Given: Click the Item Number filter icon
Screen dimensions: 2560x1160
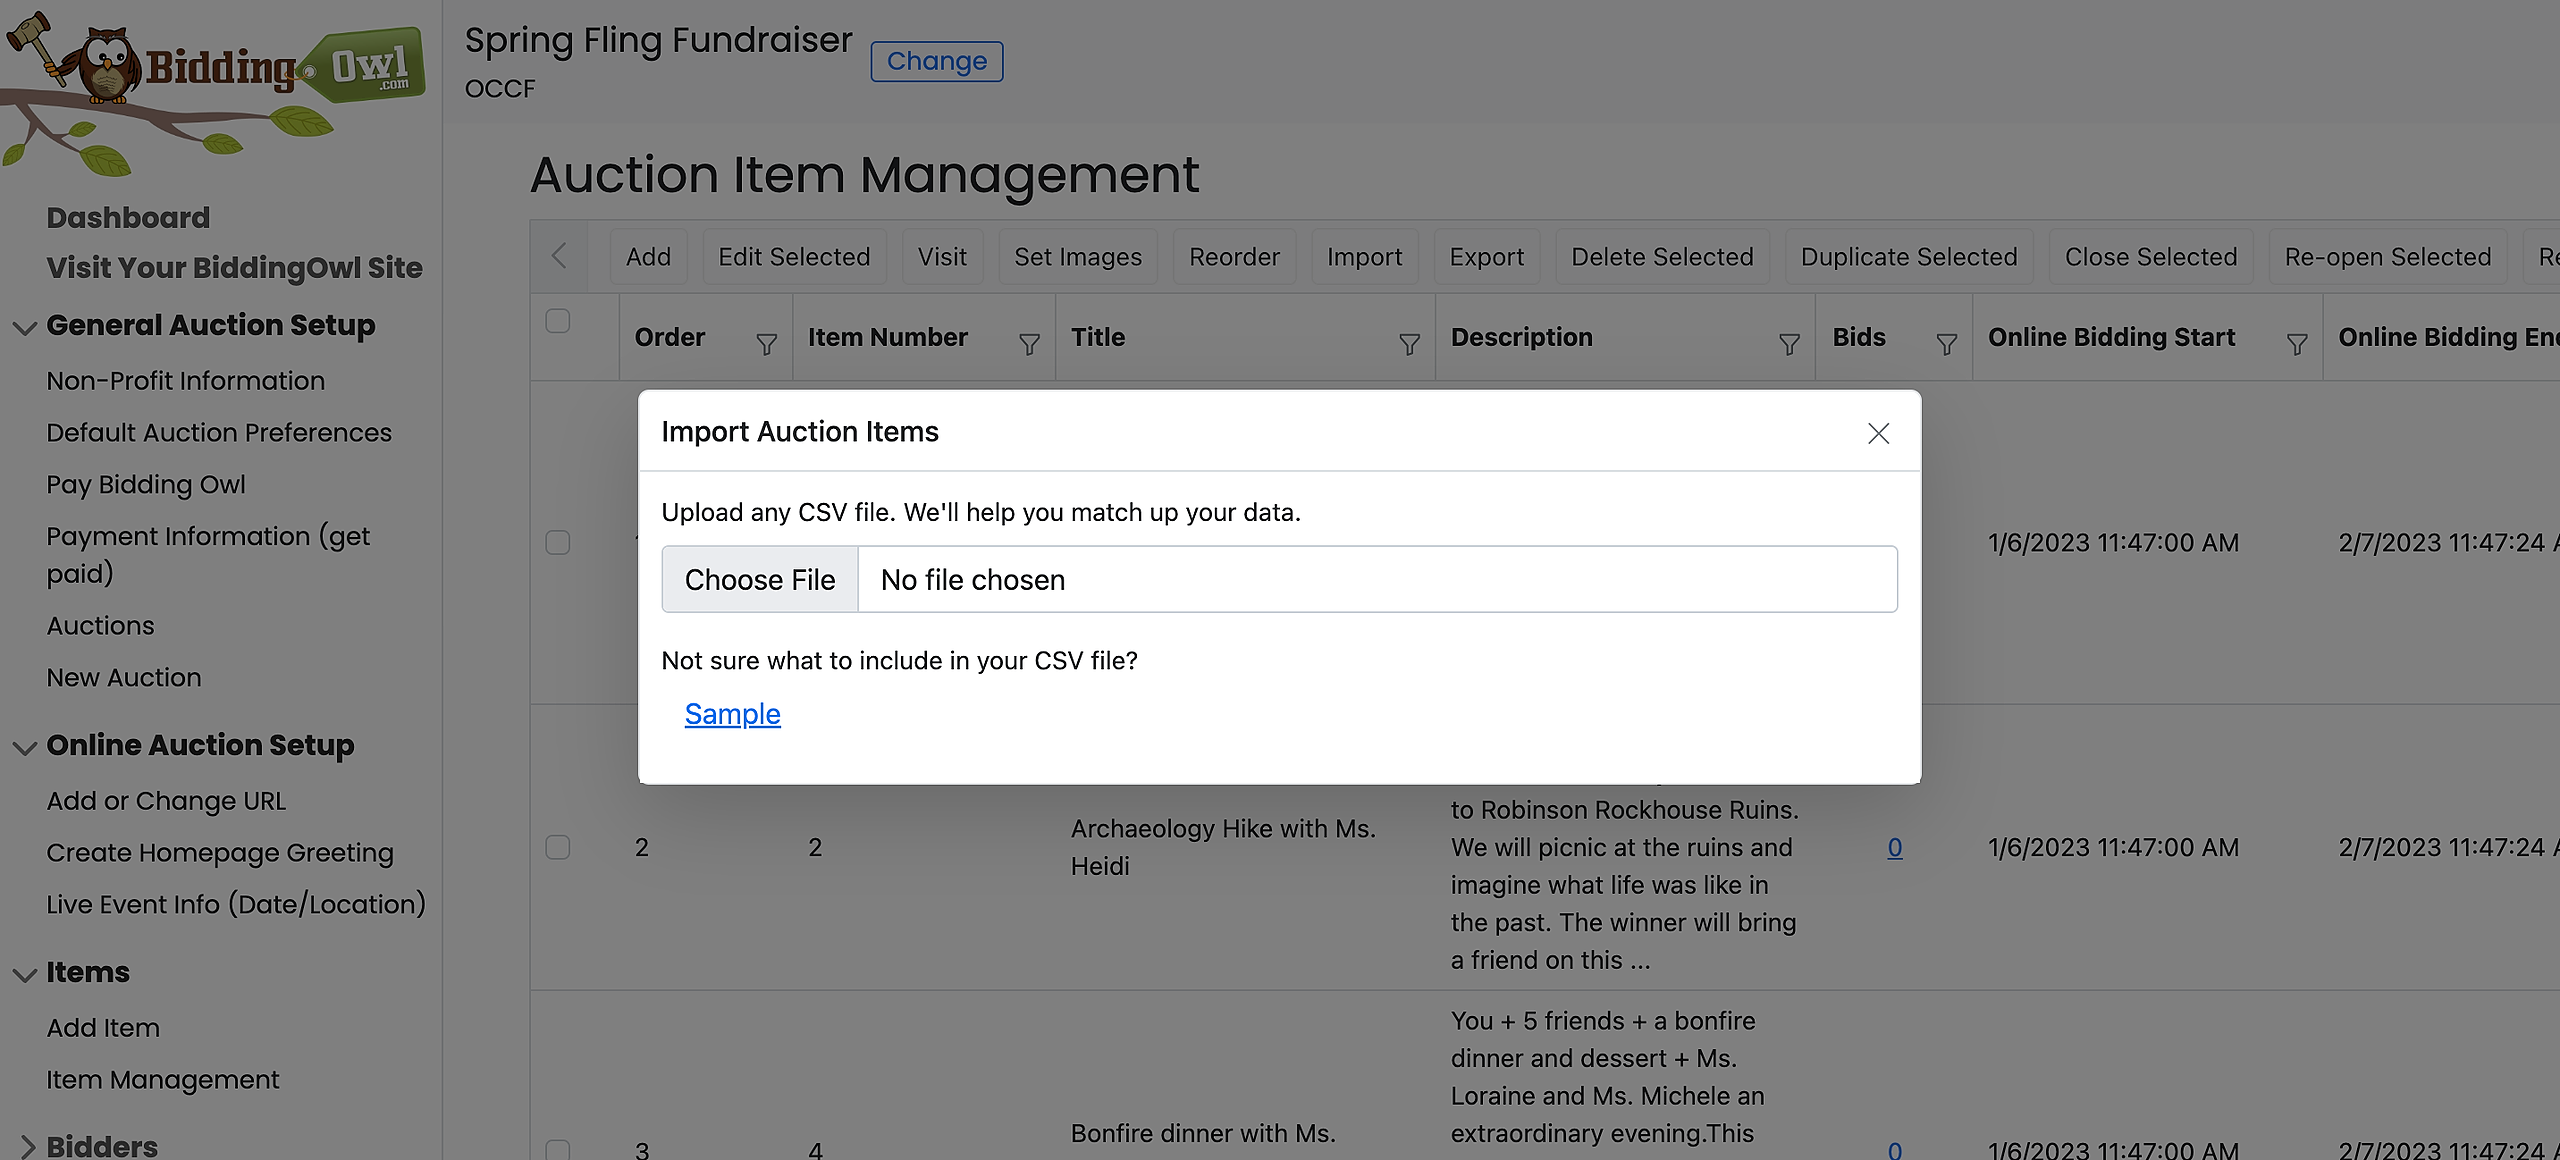Looking at the screenshot, I should (x=1029, y=344).
